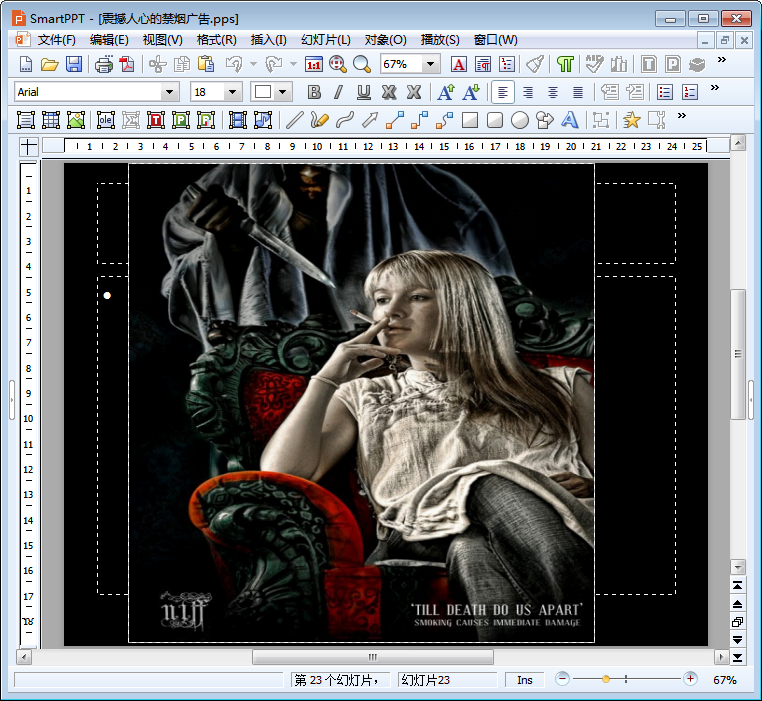Toggle underline formatting
The width and height of the screenshot is (762, 701).
click(364, 92)
